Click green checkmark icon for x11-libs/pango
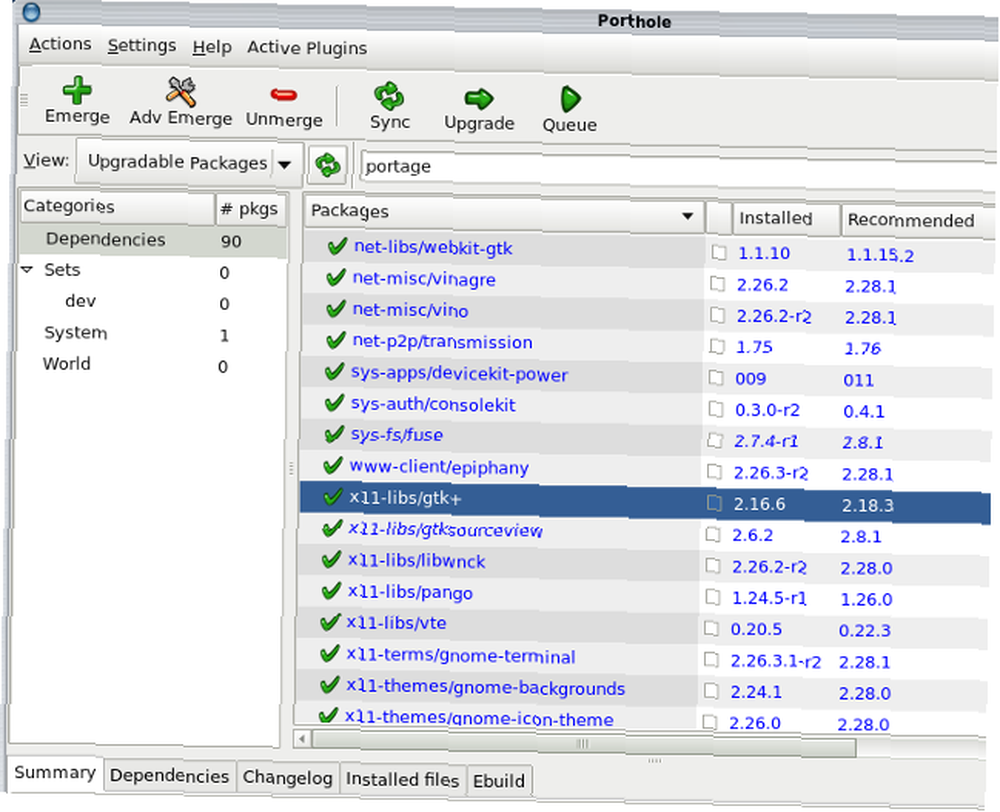 click(x=332, y=591)
